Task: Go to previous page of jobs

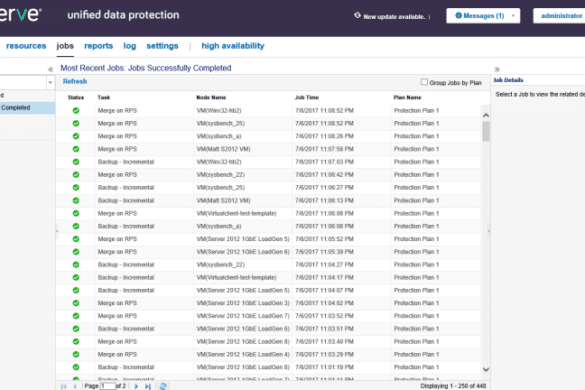Action: click(75, 386)
